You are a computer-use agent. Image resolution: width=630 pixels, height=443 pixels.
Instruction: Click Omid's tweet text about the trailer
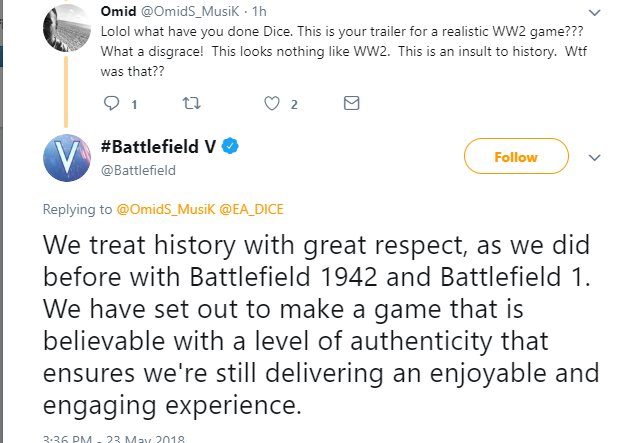click(320, 45)
